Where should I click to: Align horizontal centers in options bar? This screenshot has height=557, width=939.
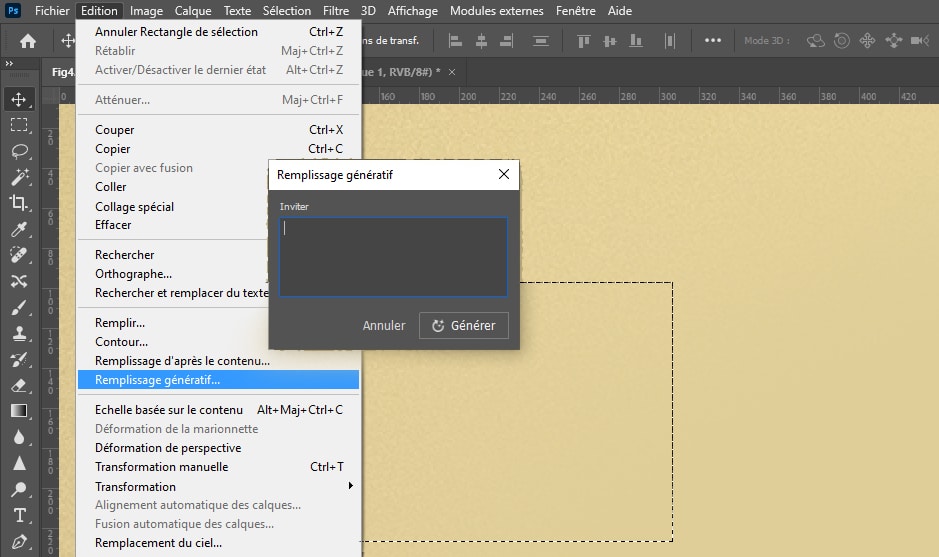pos(481,41)
